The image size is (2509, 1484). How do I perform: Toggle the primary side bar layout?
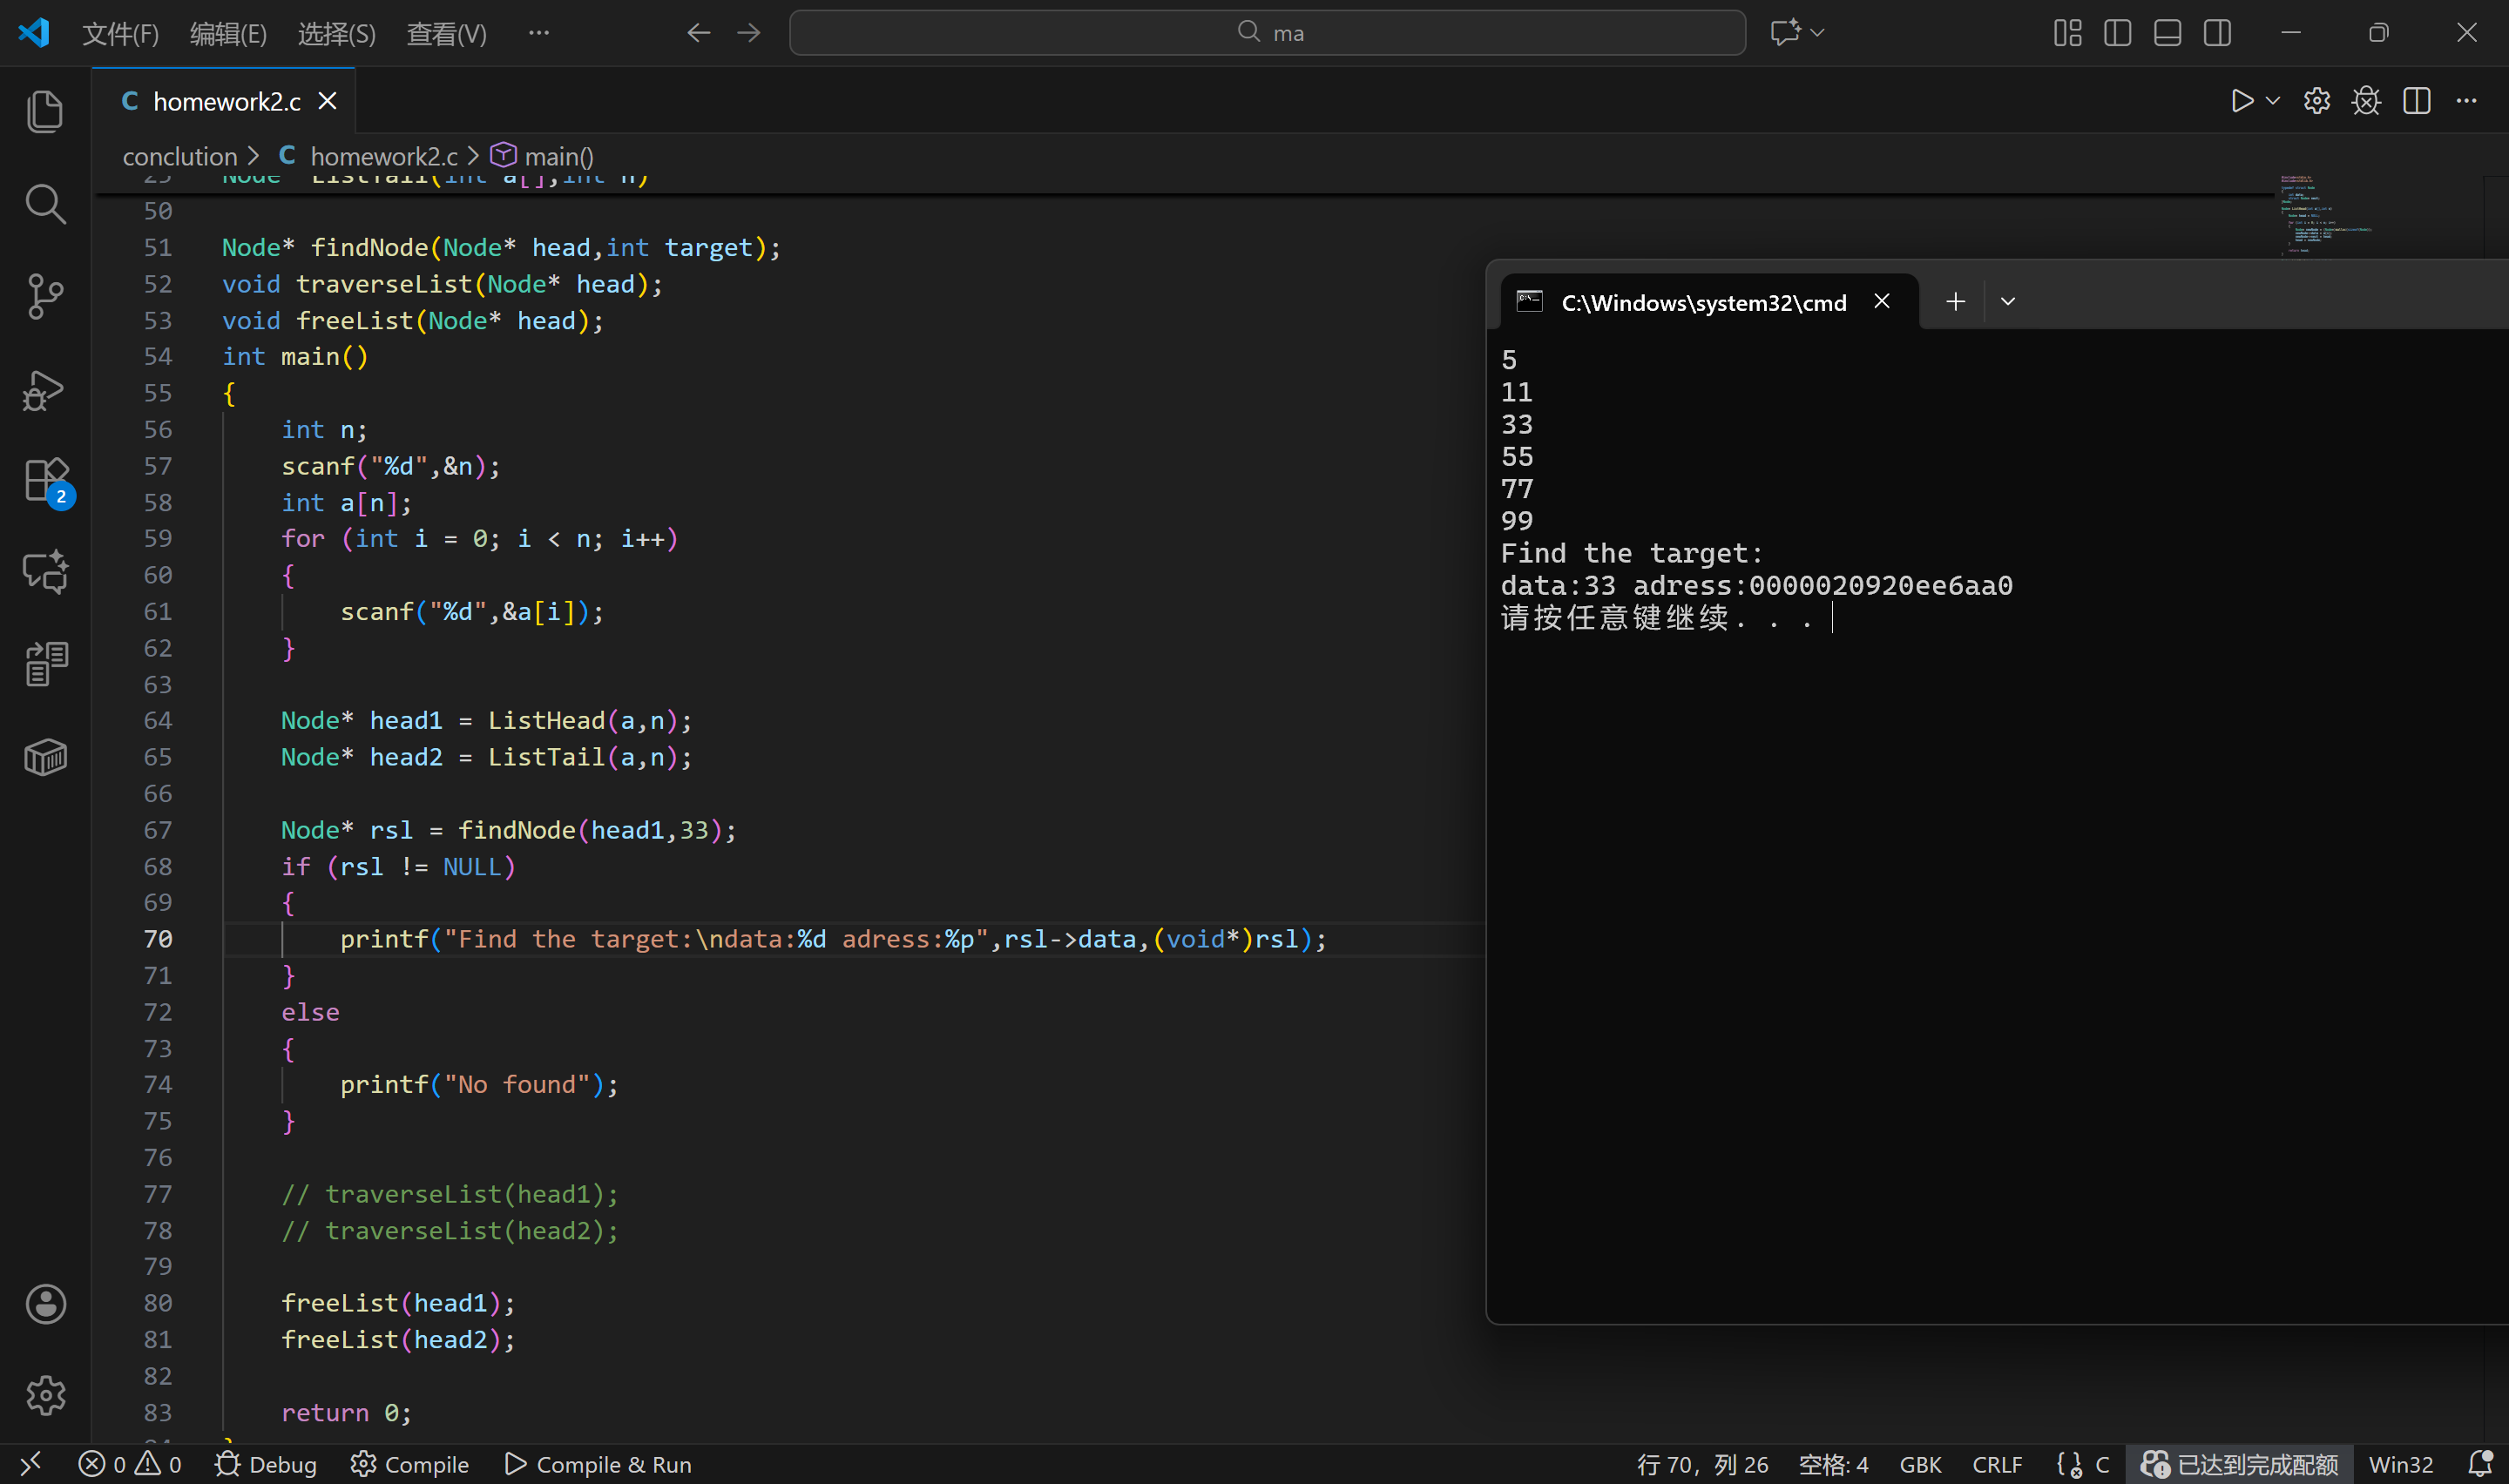click(2117, 33)
